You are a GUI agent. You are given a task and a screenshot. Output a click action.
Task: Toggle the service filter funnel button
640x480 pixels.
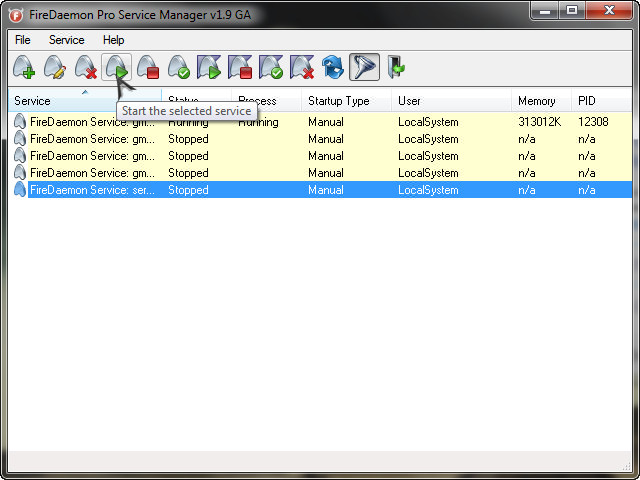pyautogui.click(x=364, y=68)
